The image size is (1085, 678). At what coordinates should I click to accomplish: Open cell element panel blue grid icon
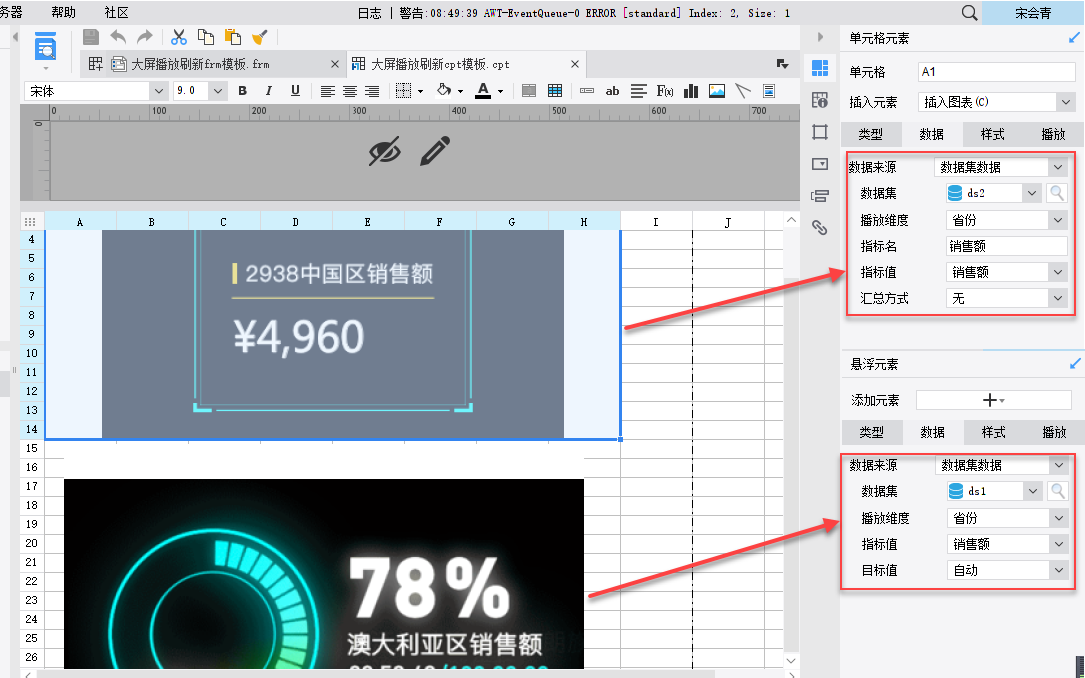coord(820,68)
